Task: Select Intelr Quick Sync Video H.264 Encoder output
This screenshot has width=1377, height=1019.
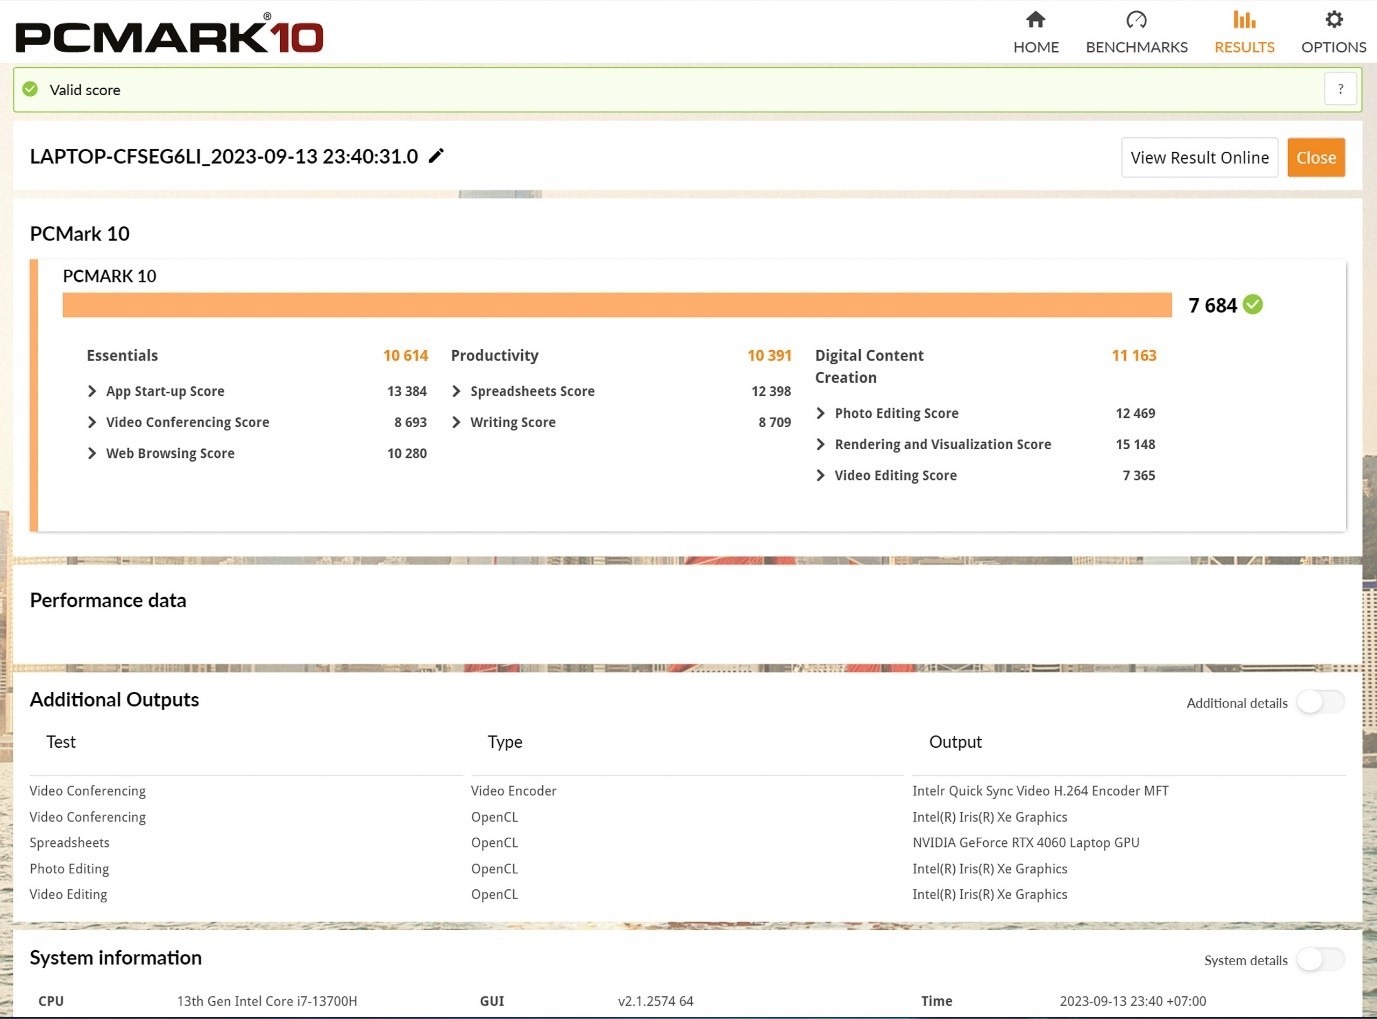Action: point(1040,790)
